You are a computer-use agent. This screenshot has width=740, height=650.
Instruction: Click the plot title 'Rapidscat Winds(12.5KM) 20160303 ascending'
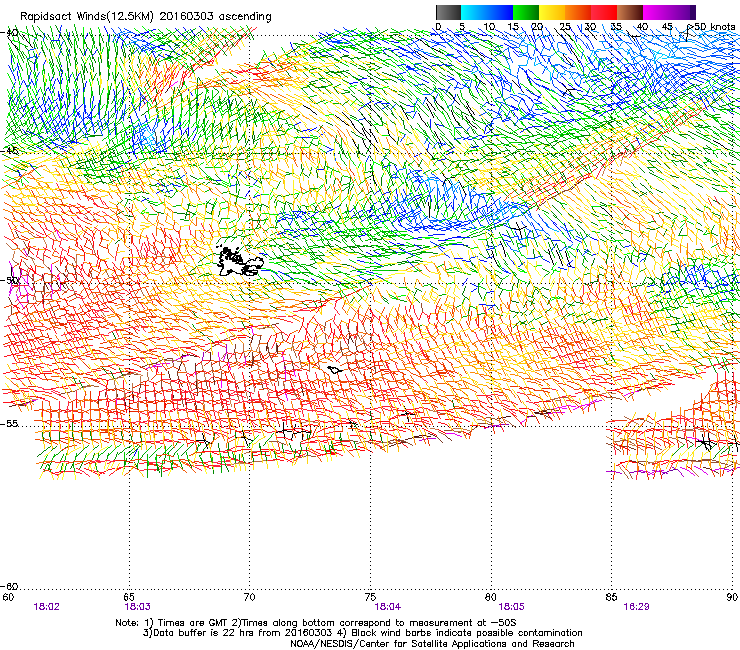(146, 17)
